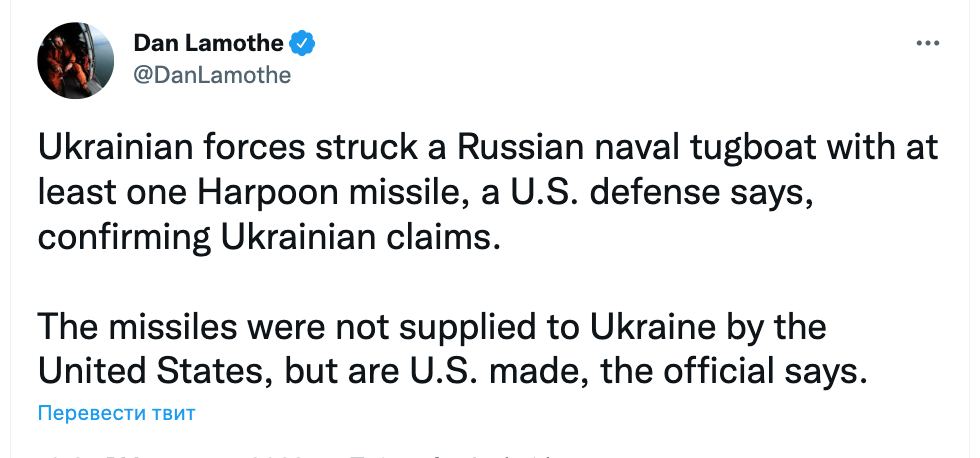This screenshot has height=458, width=980.
Task: Click the display name Dan Lamothe
Action: point(210,43)
